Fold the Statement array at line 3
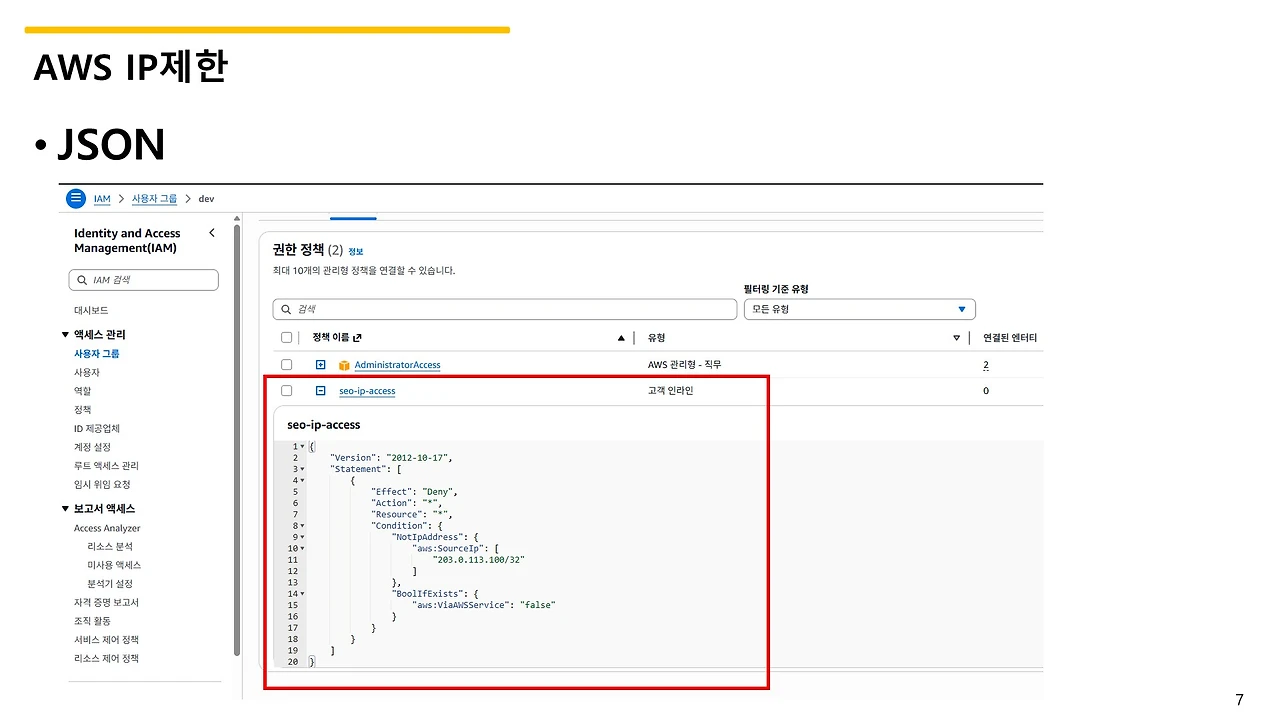The image size is (1280, 720). click(302, 469)
